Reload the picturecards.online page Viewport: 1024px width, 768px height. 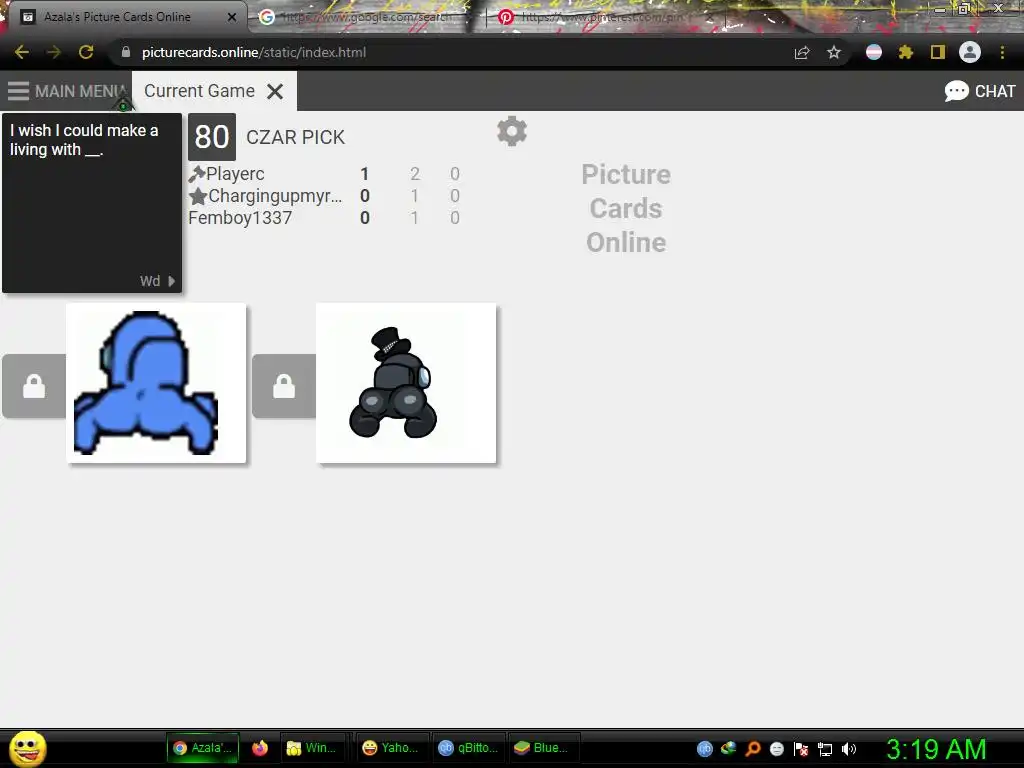pyautogui.click(x=86, y=52)
